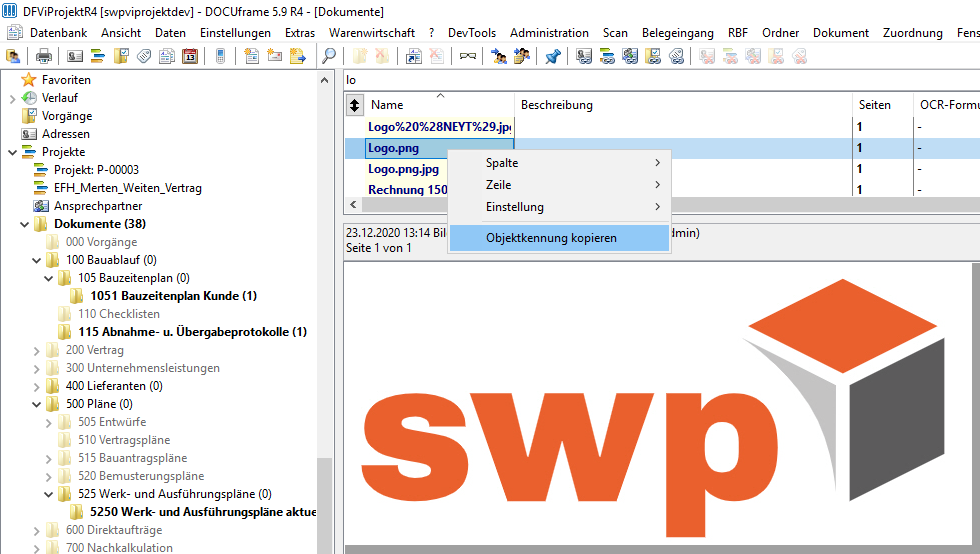
Task: Click the document shortcut icon in the toolbar
Action: point(414,57)
